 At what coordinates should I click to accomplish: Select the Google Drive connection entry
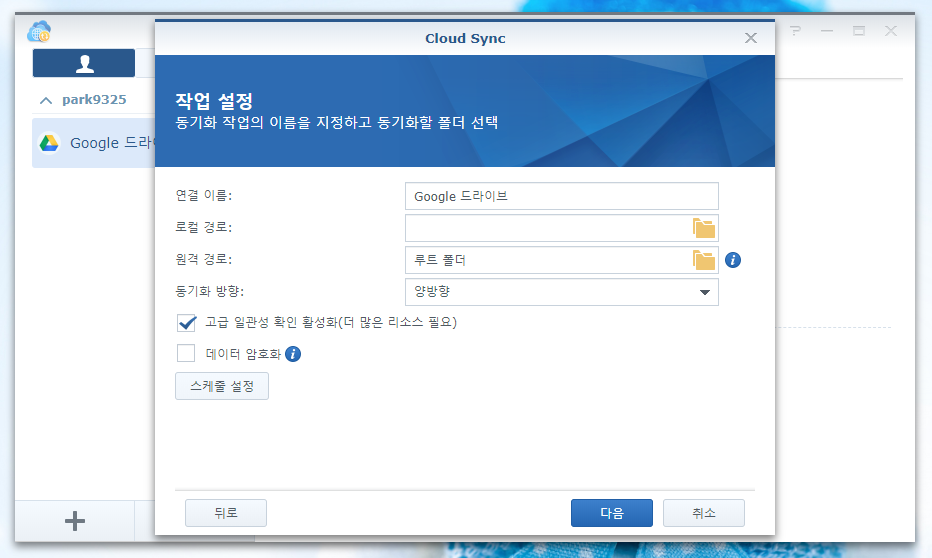[95, 143]
